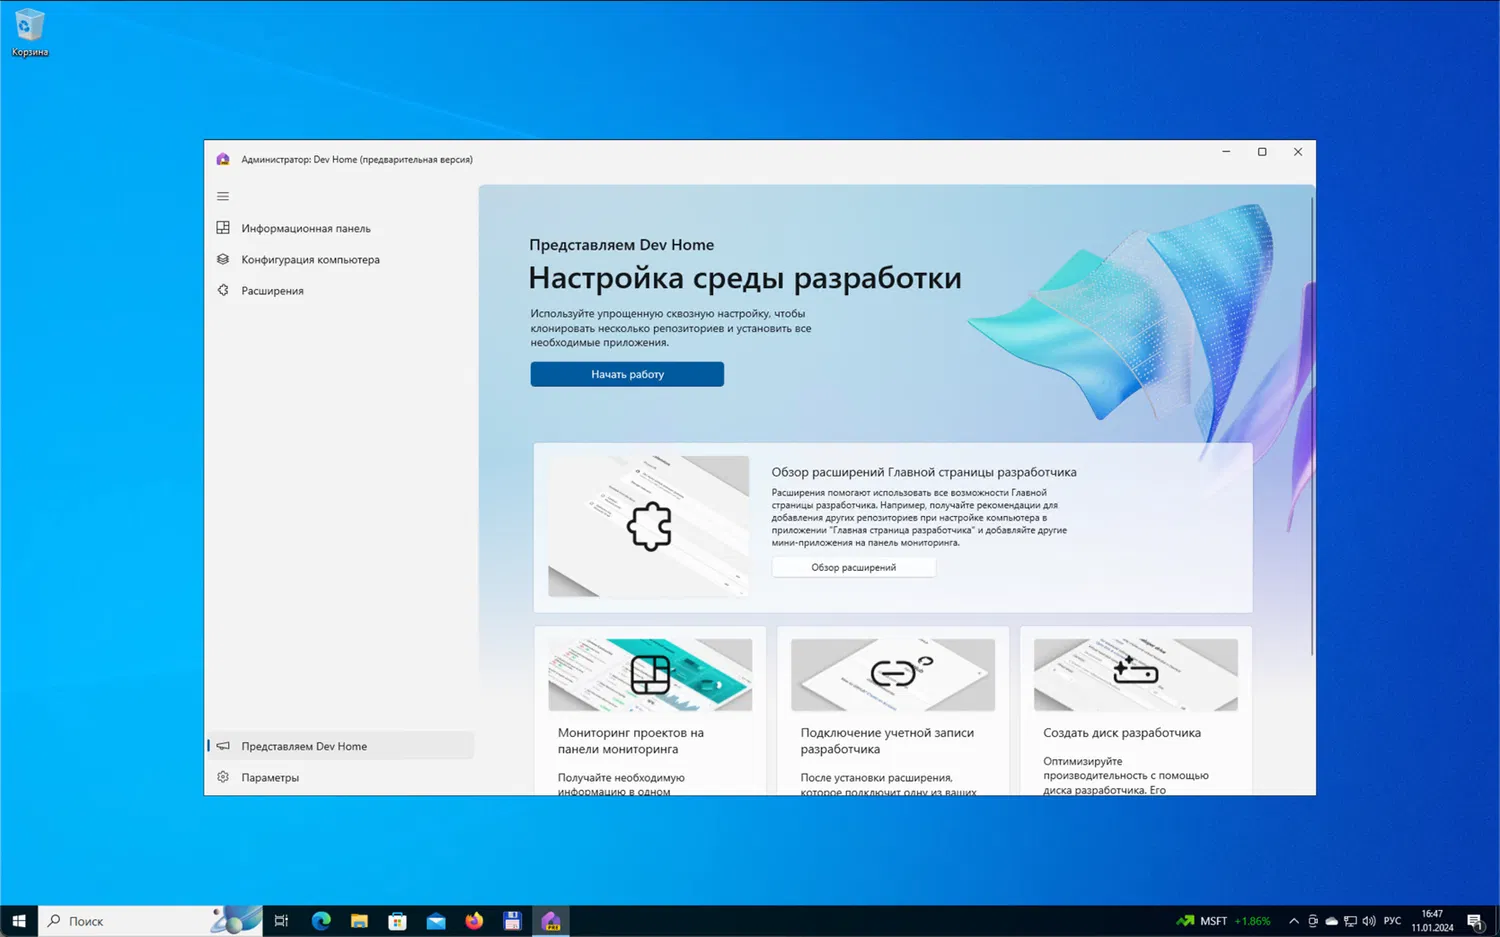Image resolution: width=1500 pixels, height=937 pixels.
Task: Click the window title Администратор: Dev Home
Action: [357, 159]
